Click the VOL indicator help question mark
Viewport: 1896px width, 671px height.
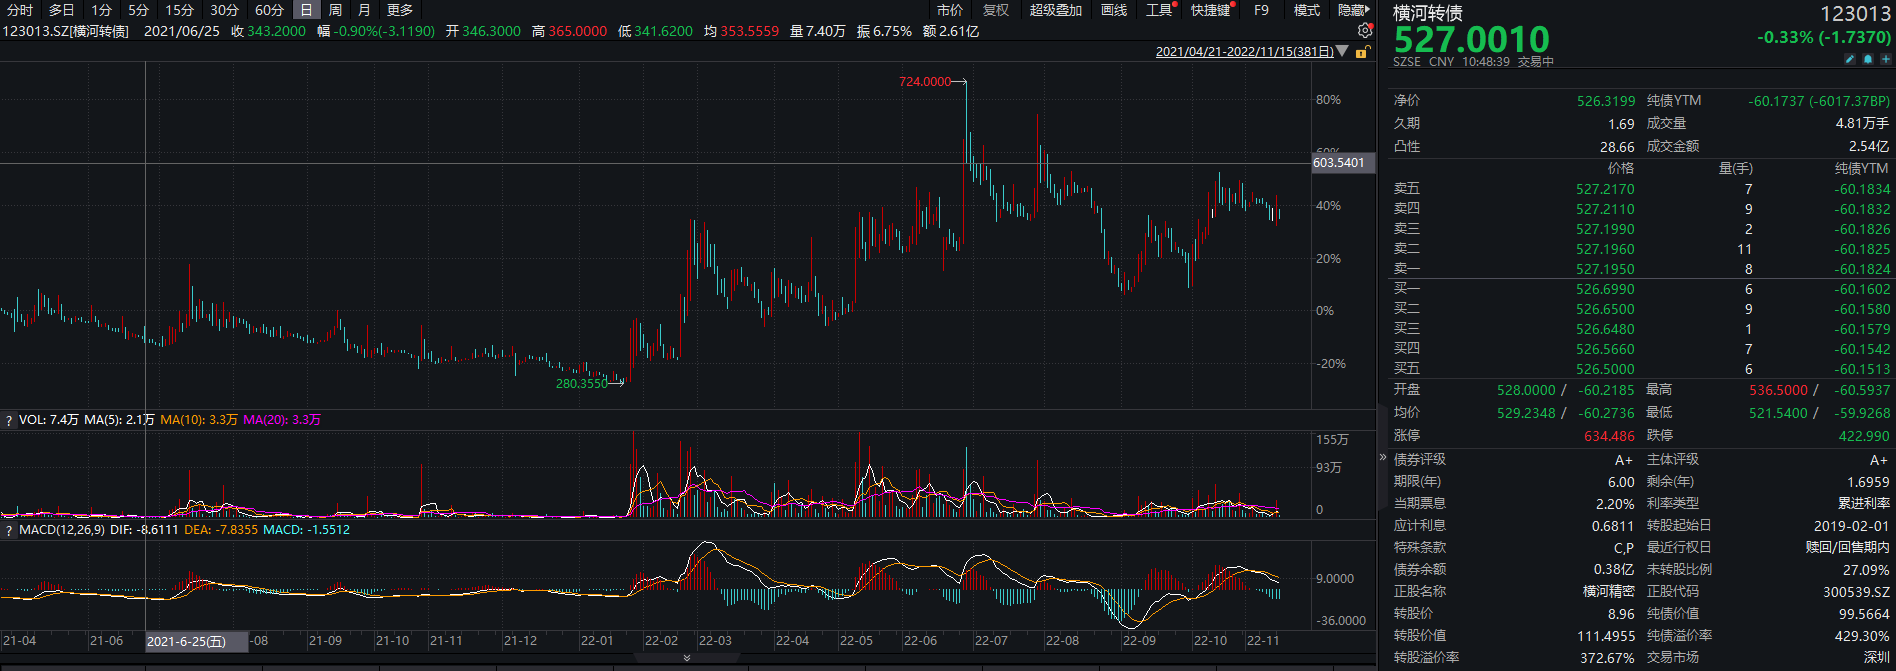(x=9, y=421)
